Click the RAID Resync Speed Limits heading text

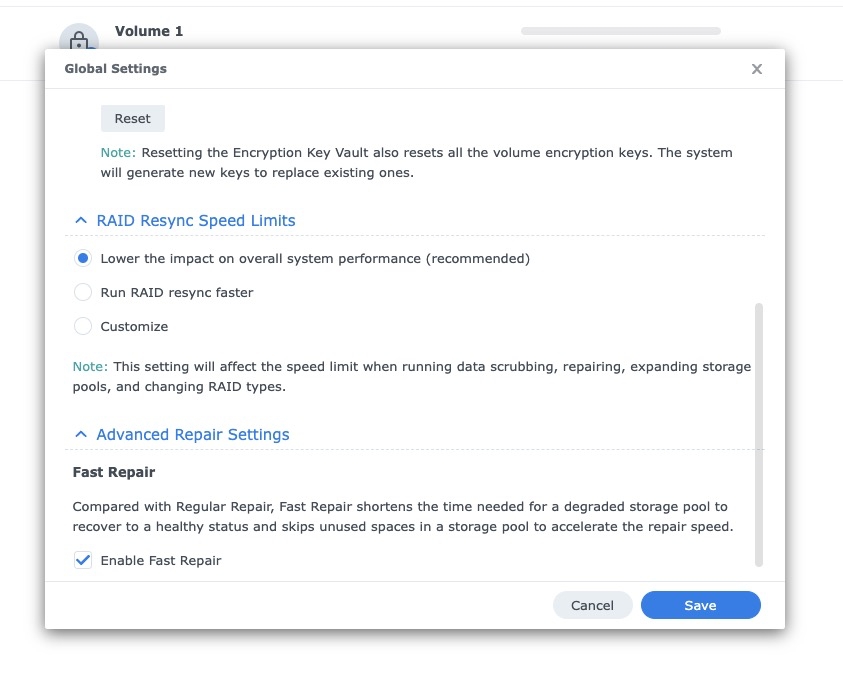[x=196, y=220]
